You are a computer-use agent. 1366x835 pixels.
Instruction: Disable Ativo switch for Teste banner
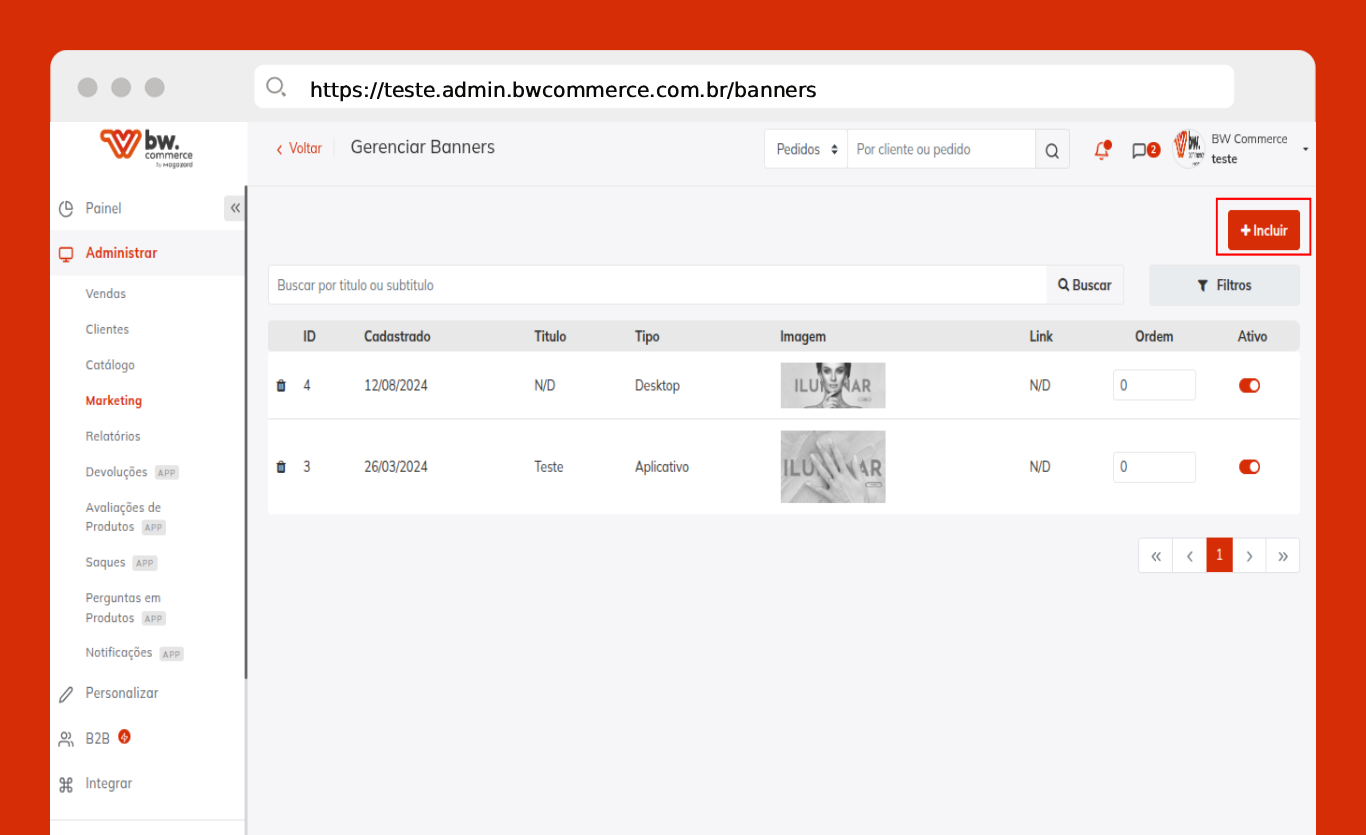click(x=1249, y=467)
